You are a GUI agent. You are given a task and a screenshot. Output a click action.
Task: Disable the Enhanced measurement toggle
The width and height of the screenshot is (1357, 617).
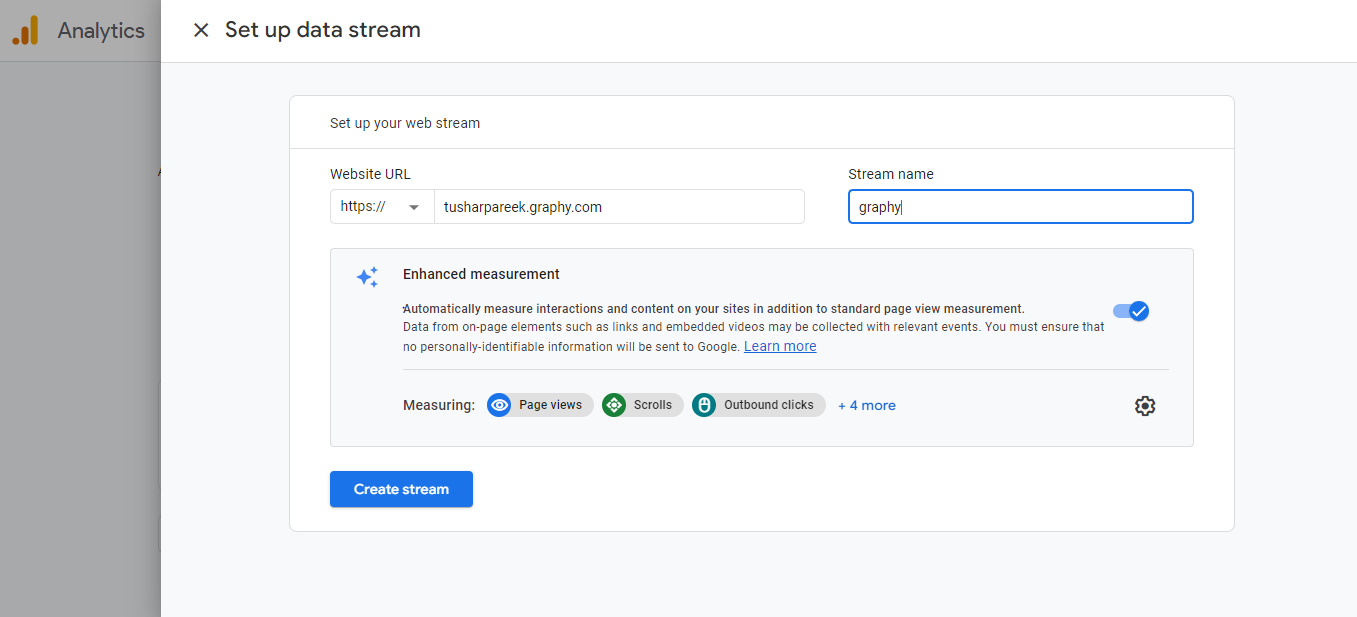(x=1131, y=311)
